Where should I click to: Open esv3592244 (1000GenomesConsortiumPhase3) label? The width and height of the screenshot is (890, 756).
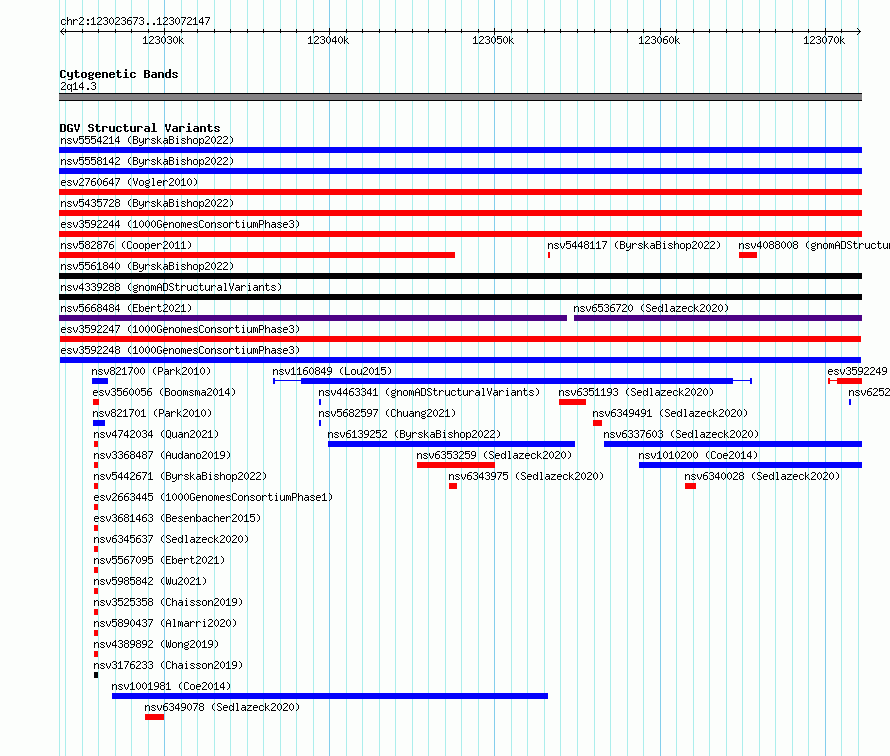coord(180,224)
